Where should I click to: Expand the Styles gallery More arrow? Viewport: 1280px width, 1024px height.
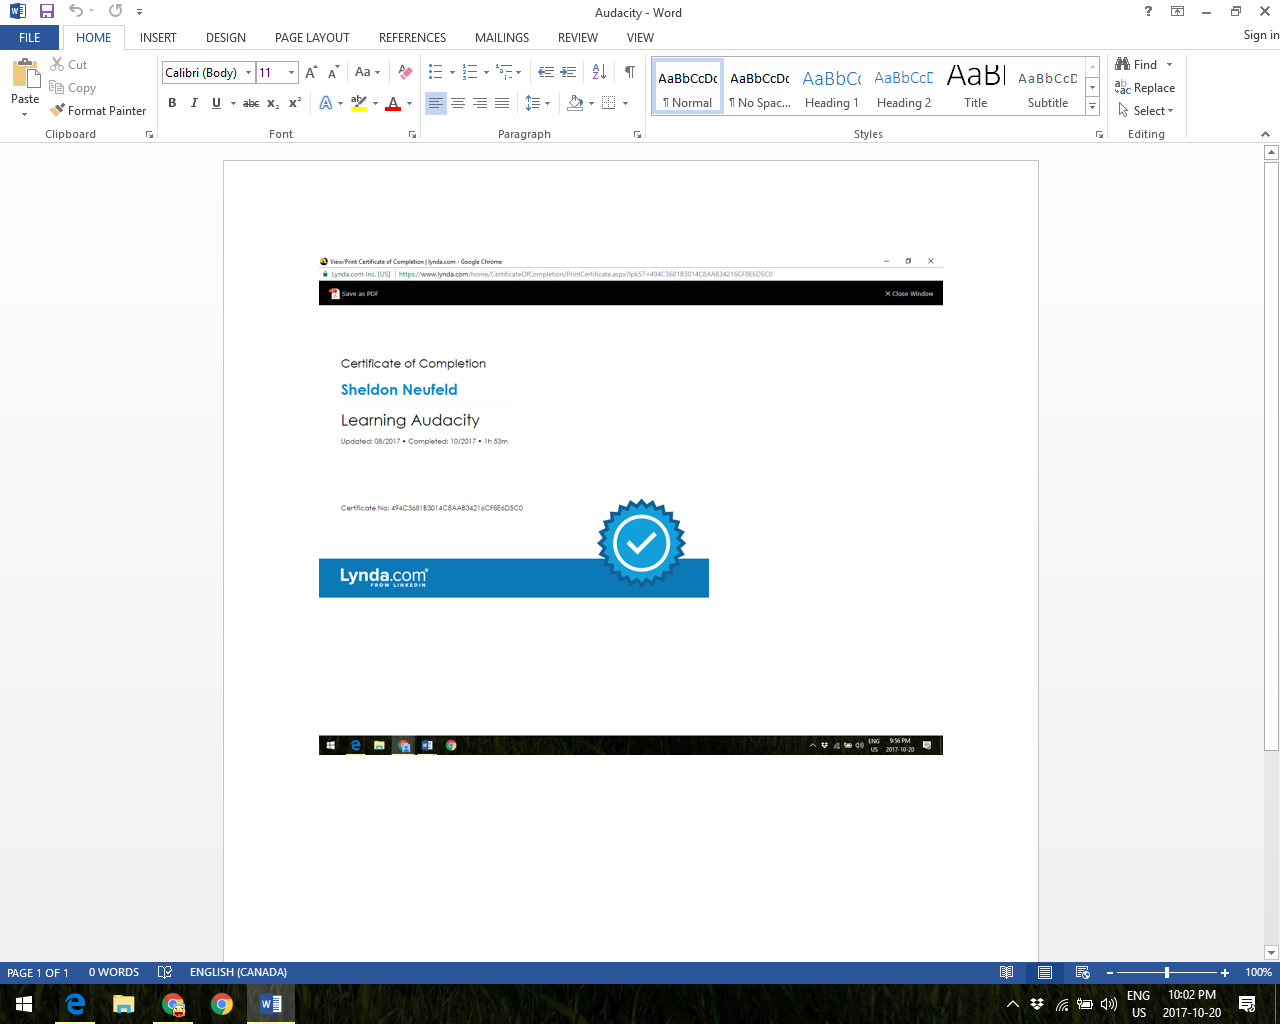click(1092, 106)
